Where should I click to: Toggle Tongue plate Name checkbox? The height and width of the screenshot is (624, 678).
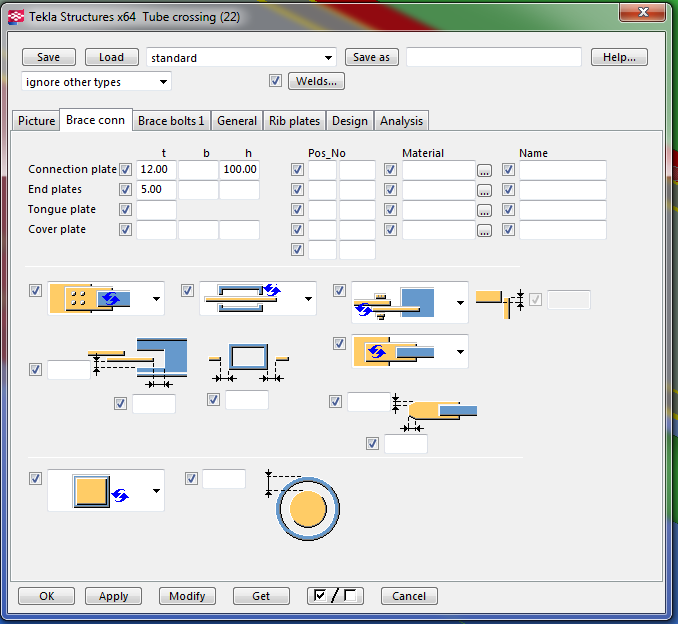click(x=508, y=210)
